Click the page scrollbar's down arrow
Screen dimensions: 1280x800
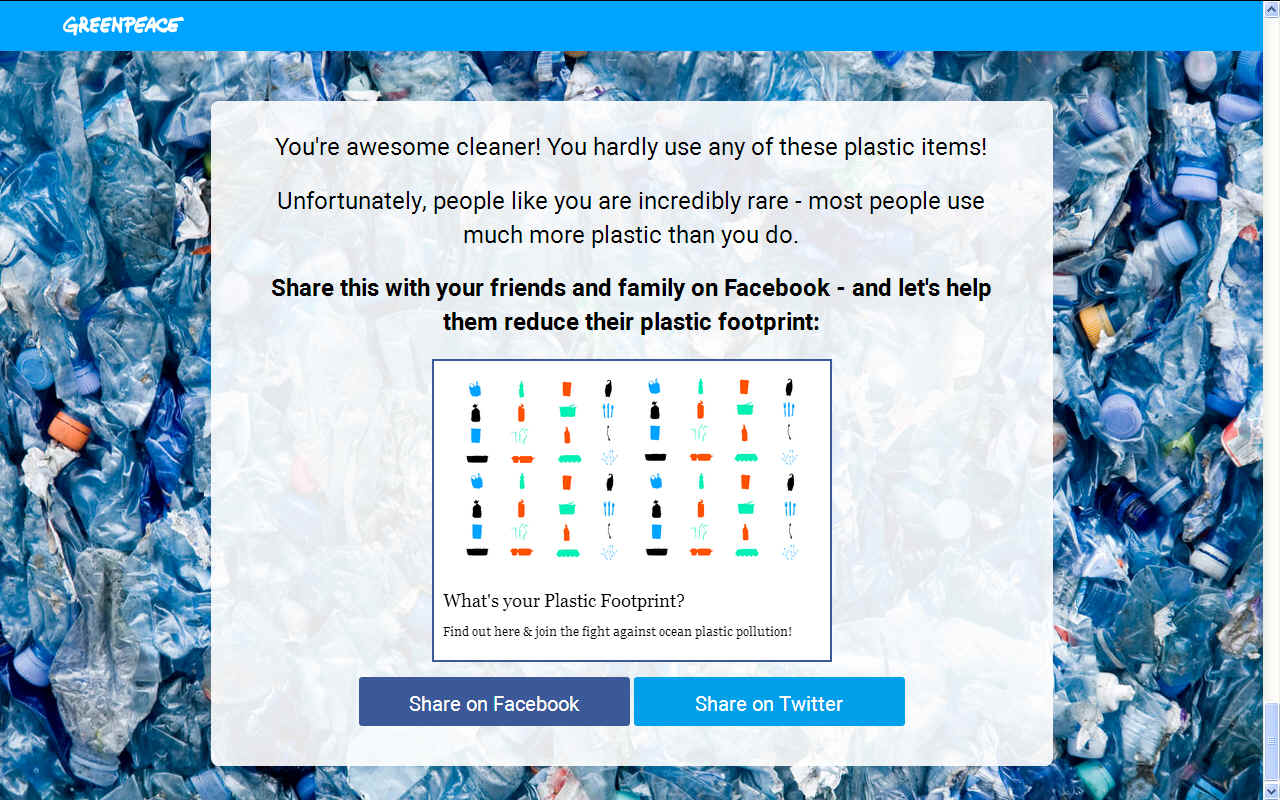click(1271, 791)
